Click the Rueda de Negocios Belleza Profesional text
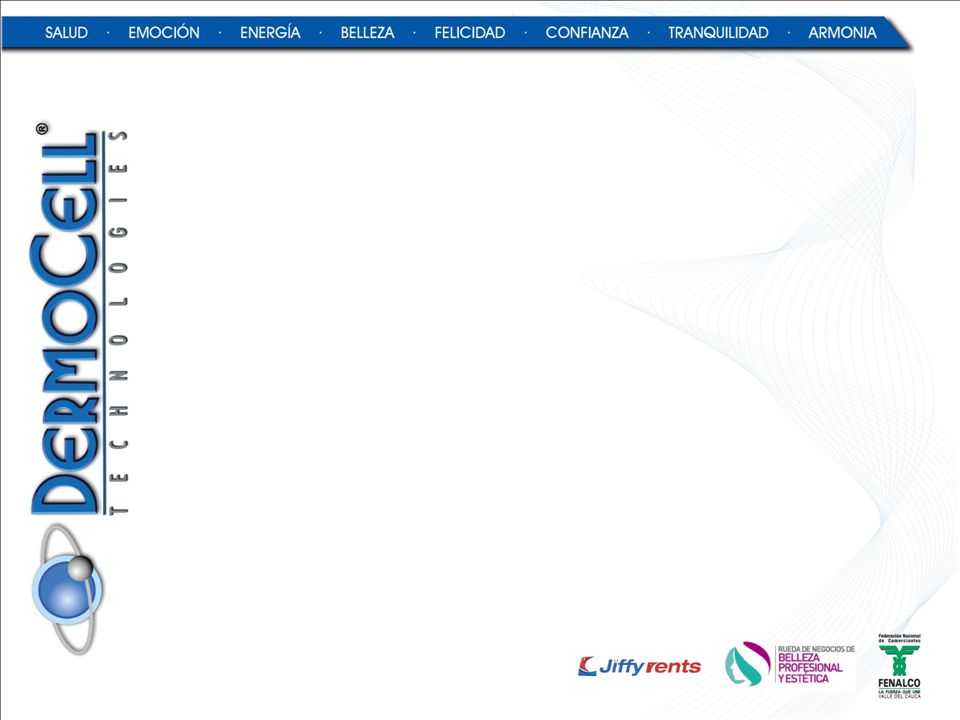 (816, 665)
